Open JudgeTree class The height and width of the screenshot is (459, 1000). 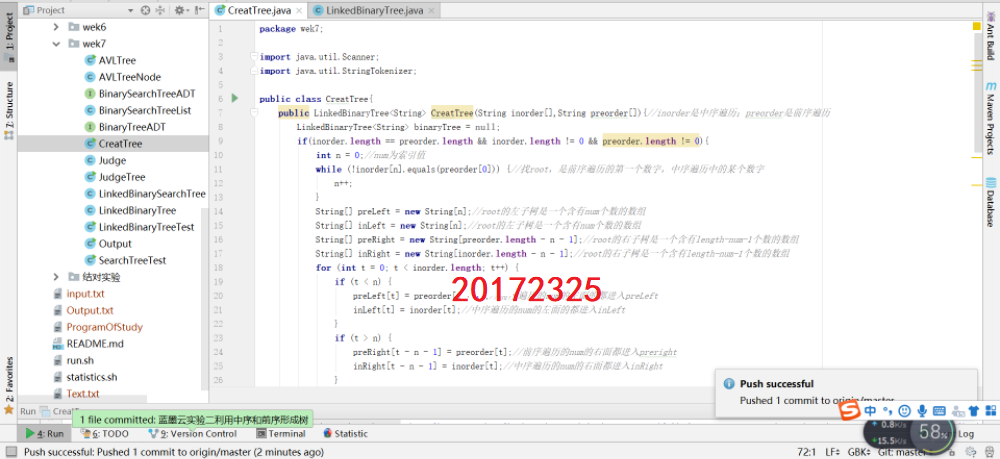[x=122, y=177]
